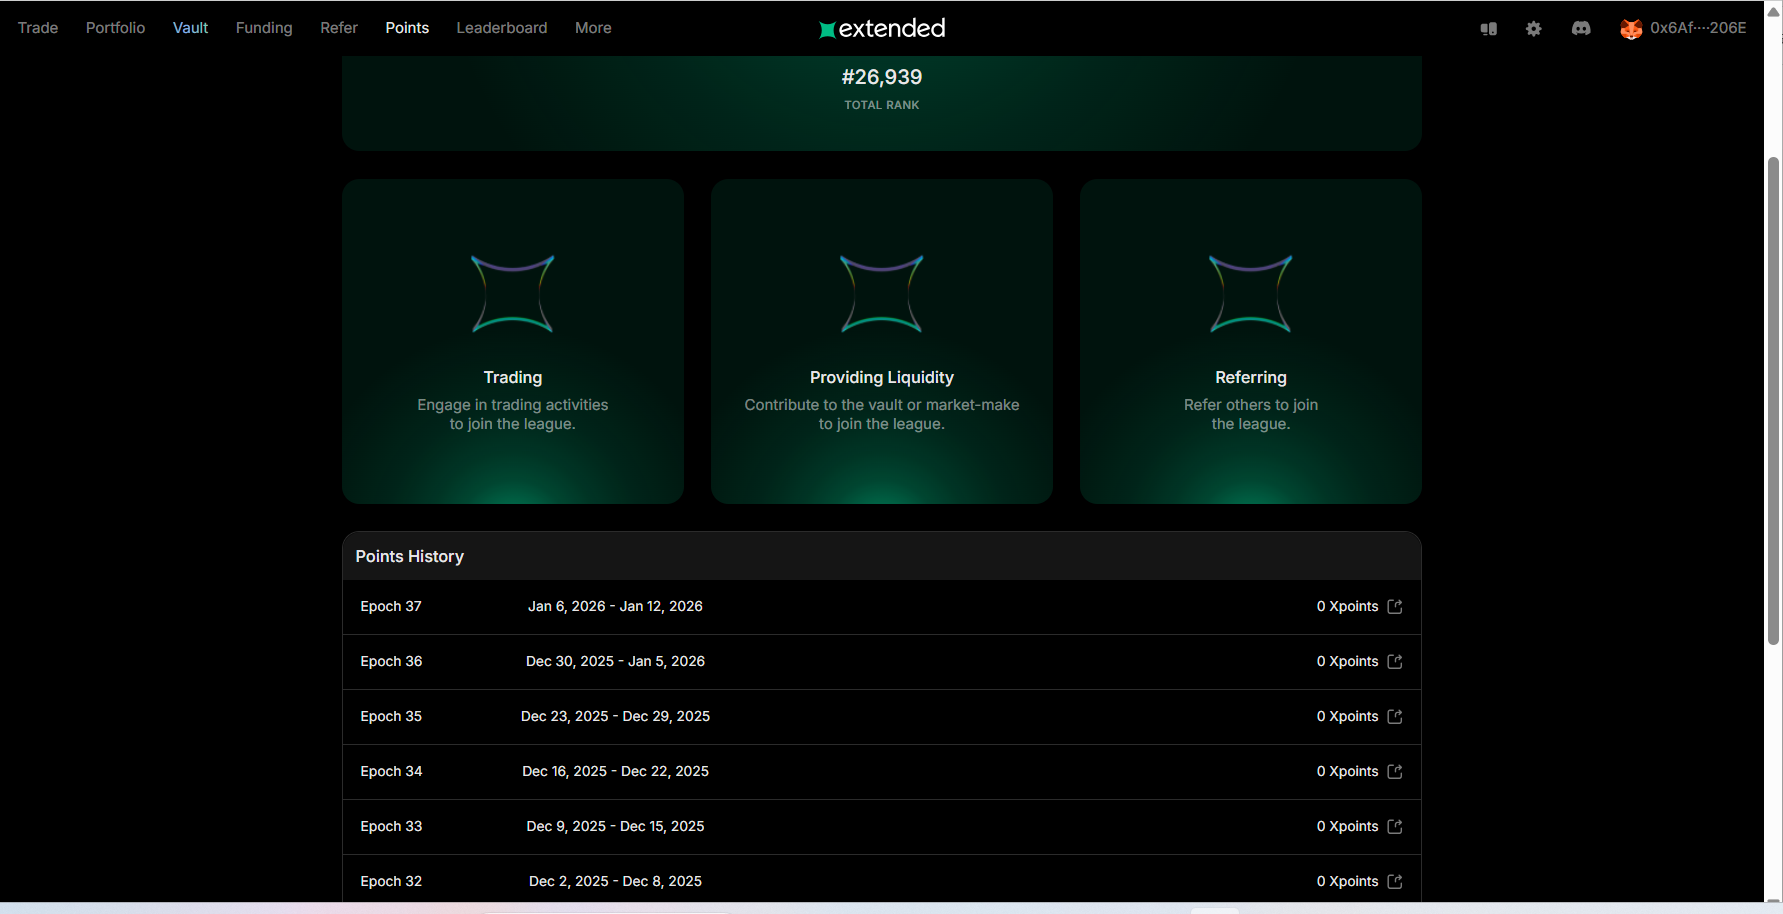
Task: Open Epoch 35 details export icon
Action: pos(1395,717)
